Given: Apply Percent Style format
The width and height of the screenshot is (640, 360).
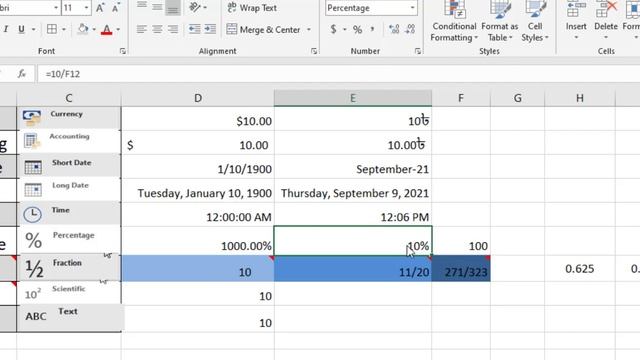Looking at the screenshot, I should tap(358, 29).
